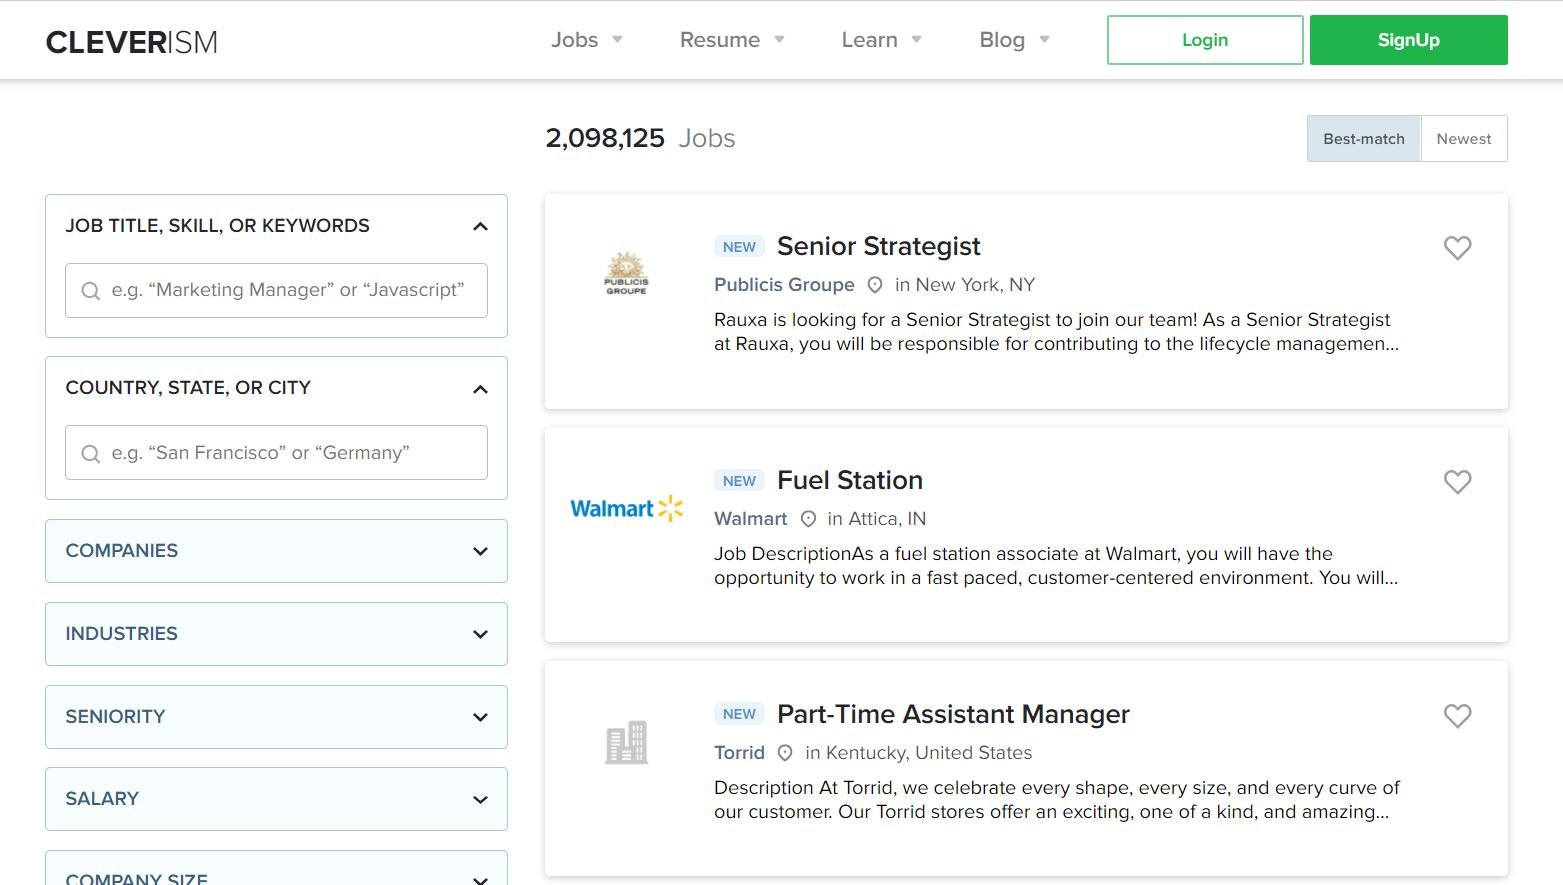Click the Walmart company name link
1563x885 pixels.
click(751, 519)
